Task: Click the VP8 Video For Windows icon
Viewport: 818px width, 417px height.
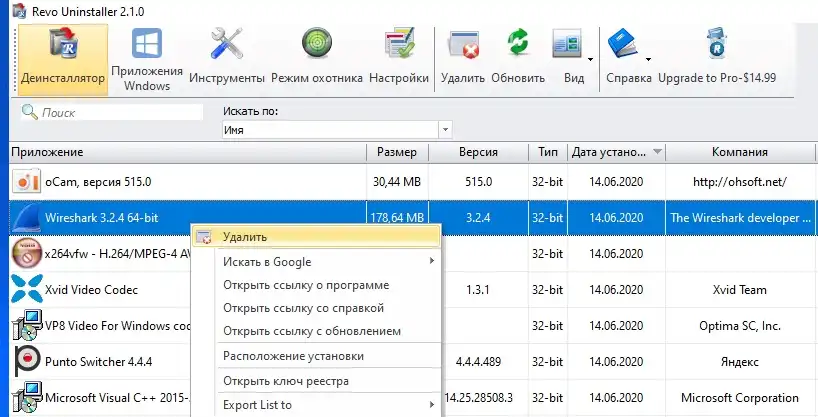Action: [x=27, y=326]
